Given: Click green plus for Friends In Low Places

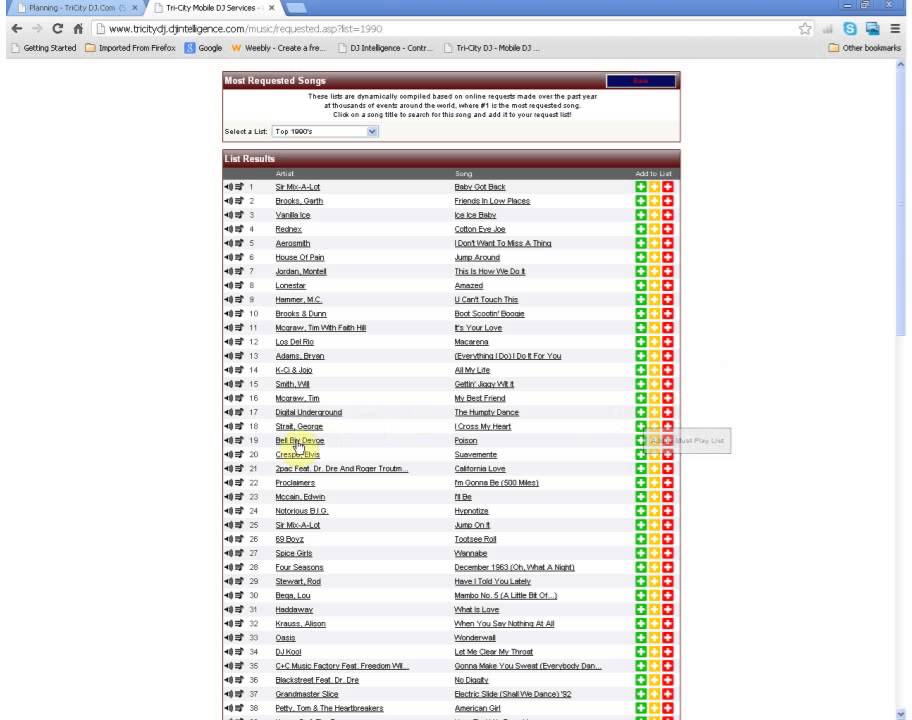Looking at the screenshot, I should click(641, 201).
